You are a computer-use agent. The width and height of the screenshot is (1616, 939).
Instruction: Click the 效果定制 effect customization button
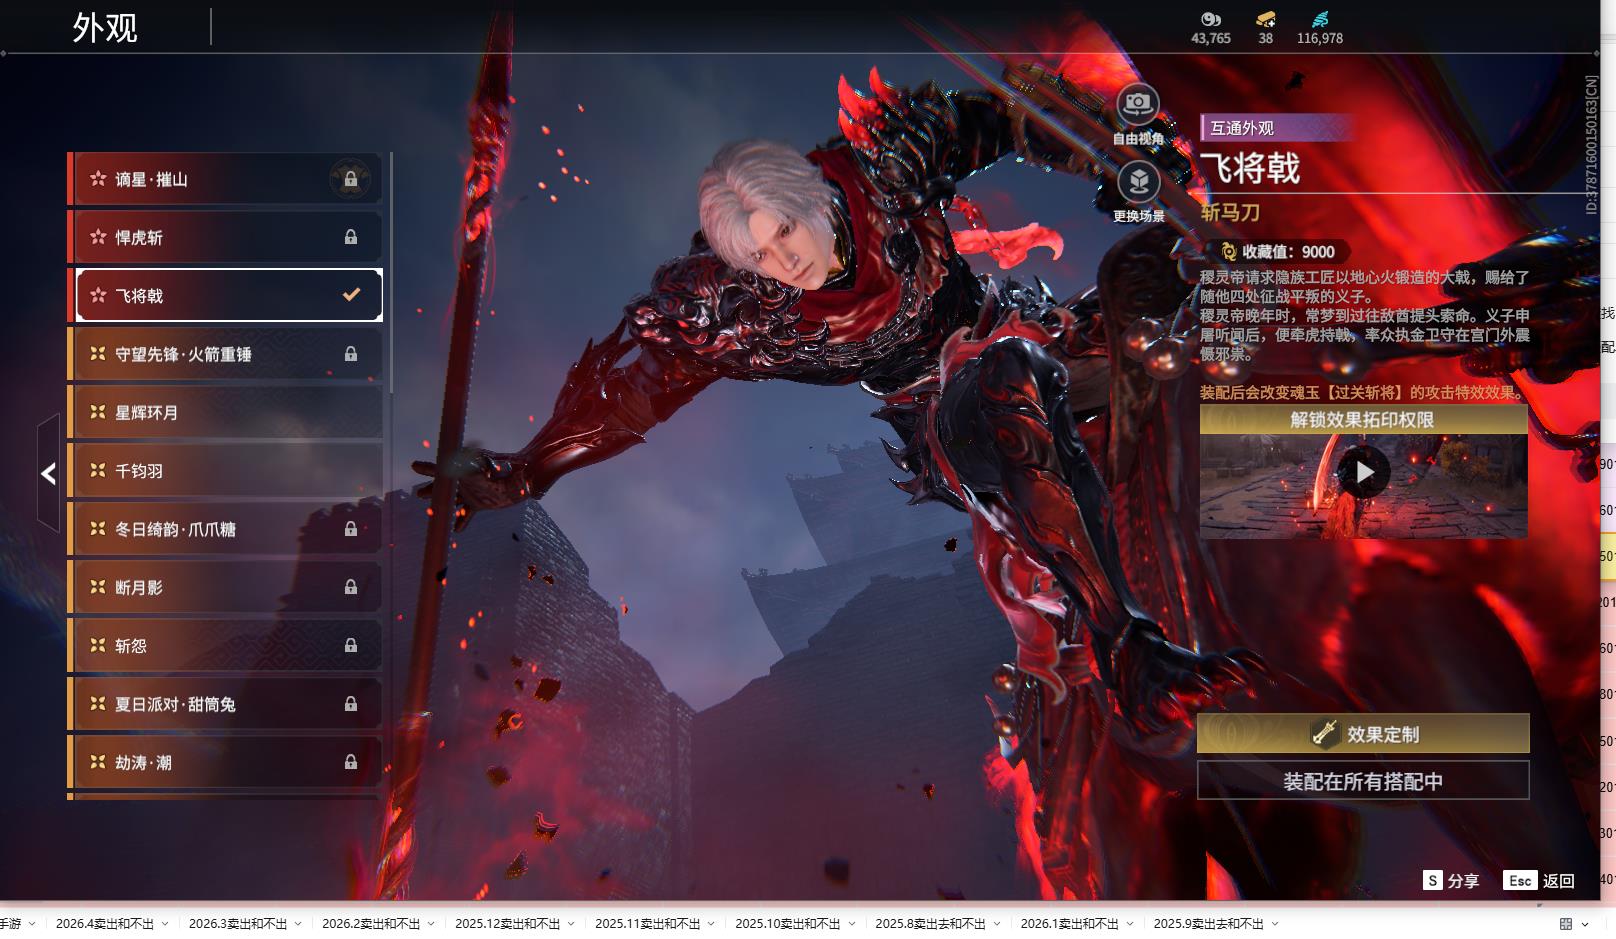pyautogui.click(x=1363, y=734)
